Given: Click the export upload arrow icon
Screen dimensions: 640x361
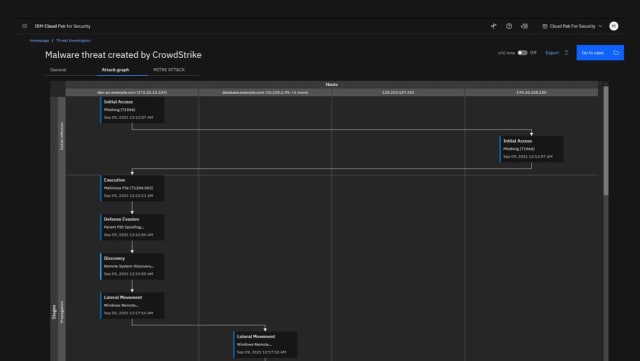Looking at the screenshot, I should tap(566, 53).
